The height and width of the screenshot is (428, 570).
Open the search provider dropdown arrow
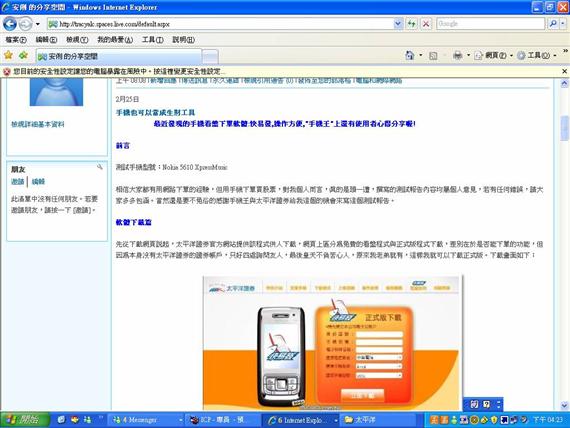pyautogui.click(x=563, y=24)
